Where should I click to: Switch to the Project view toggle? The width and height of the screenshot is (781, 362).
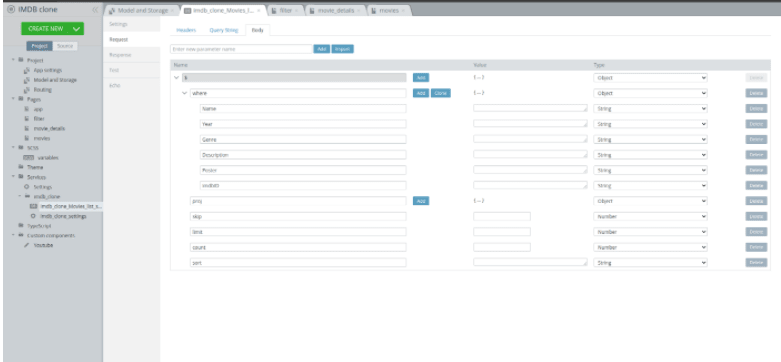[x=39, y=46]
